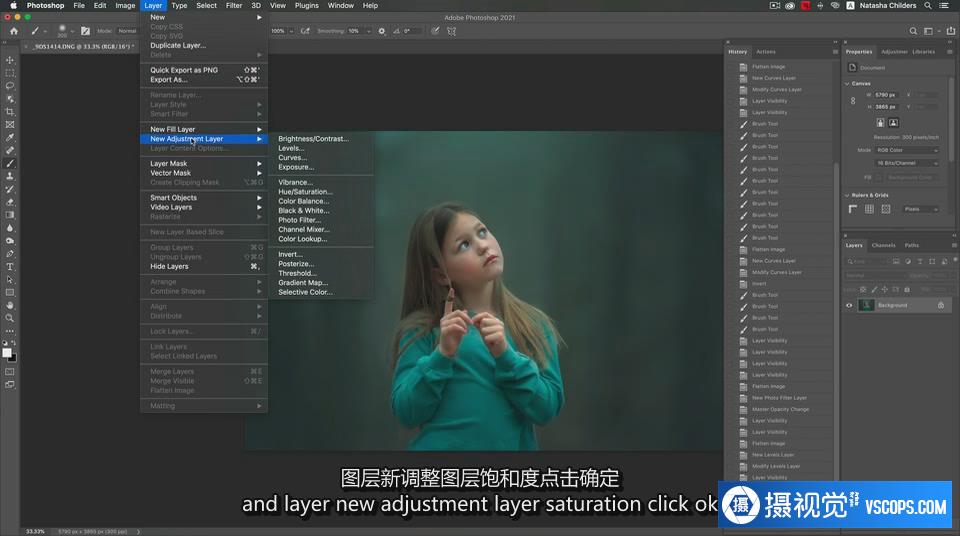Select the Eraser tool
This screenshot has height=536, width=960.
tap(10, 202)
